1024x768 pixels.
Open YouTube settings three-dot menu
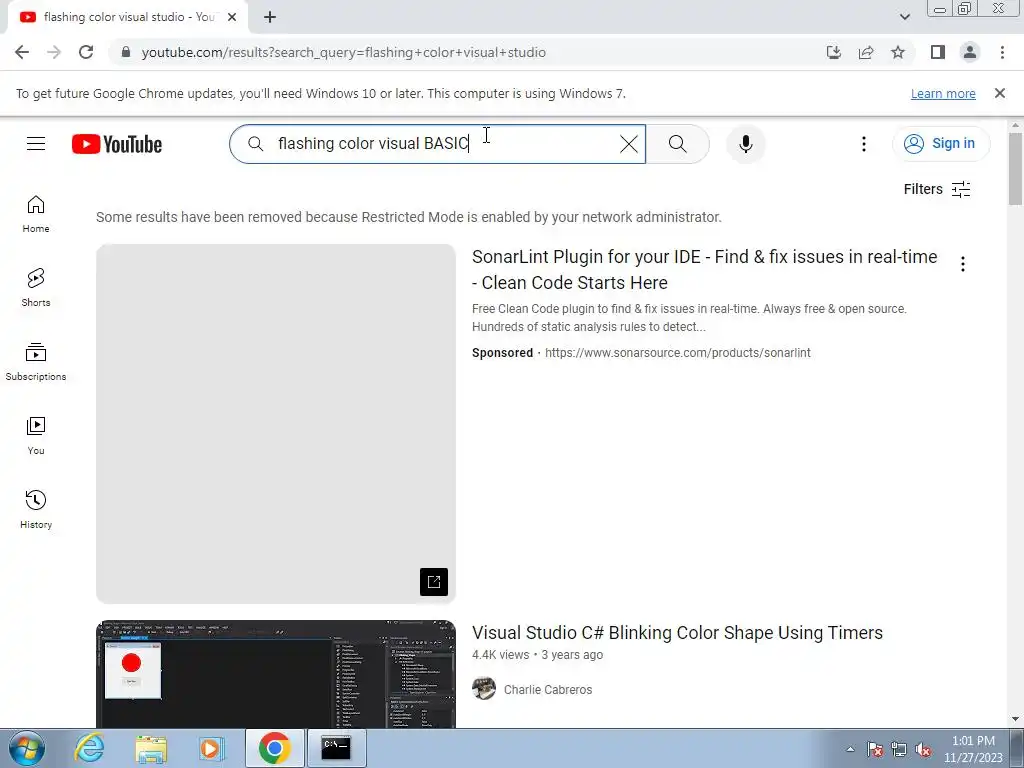pyautogui.click(x=863, y=144)
